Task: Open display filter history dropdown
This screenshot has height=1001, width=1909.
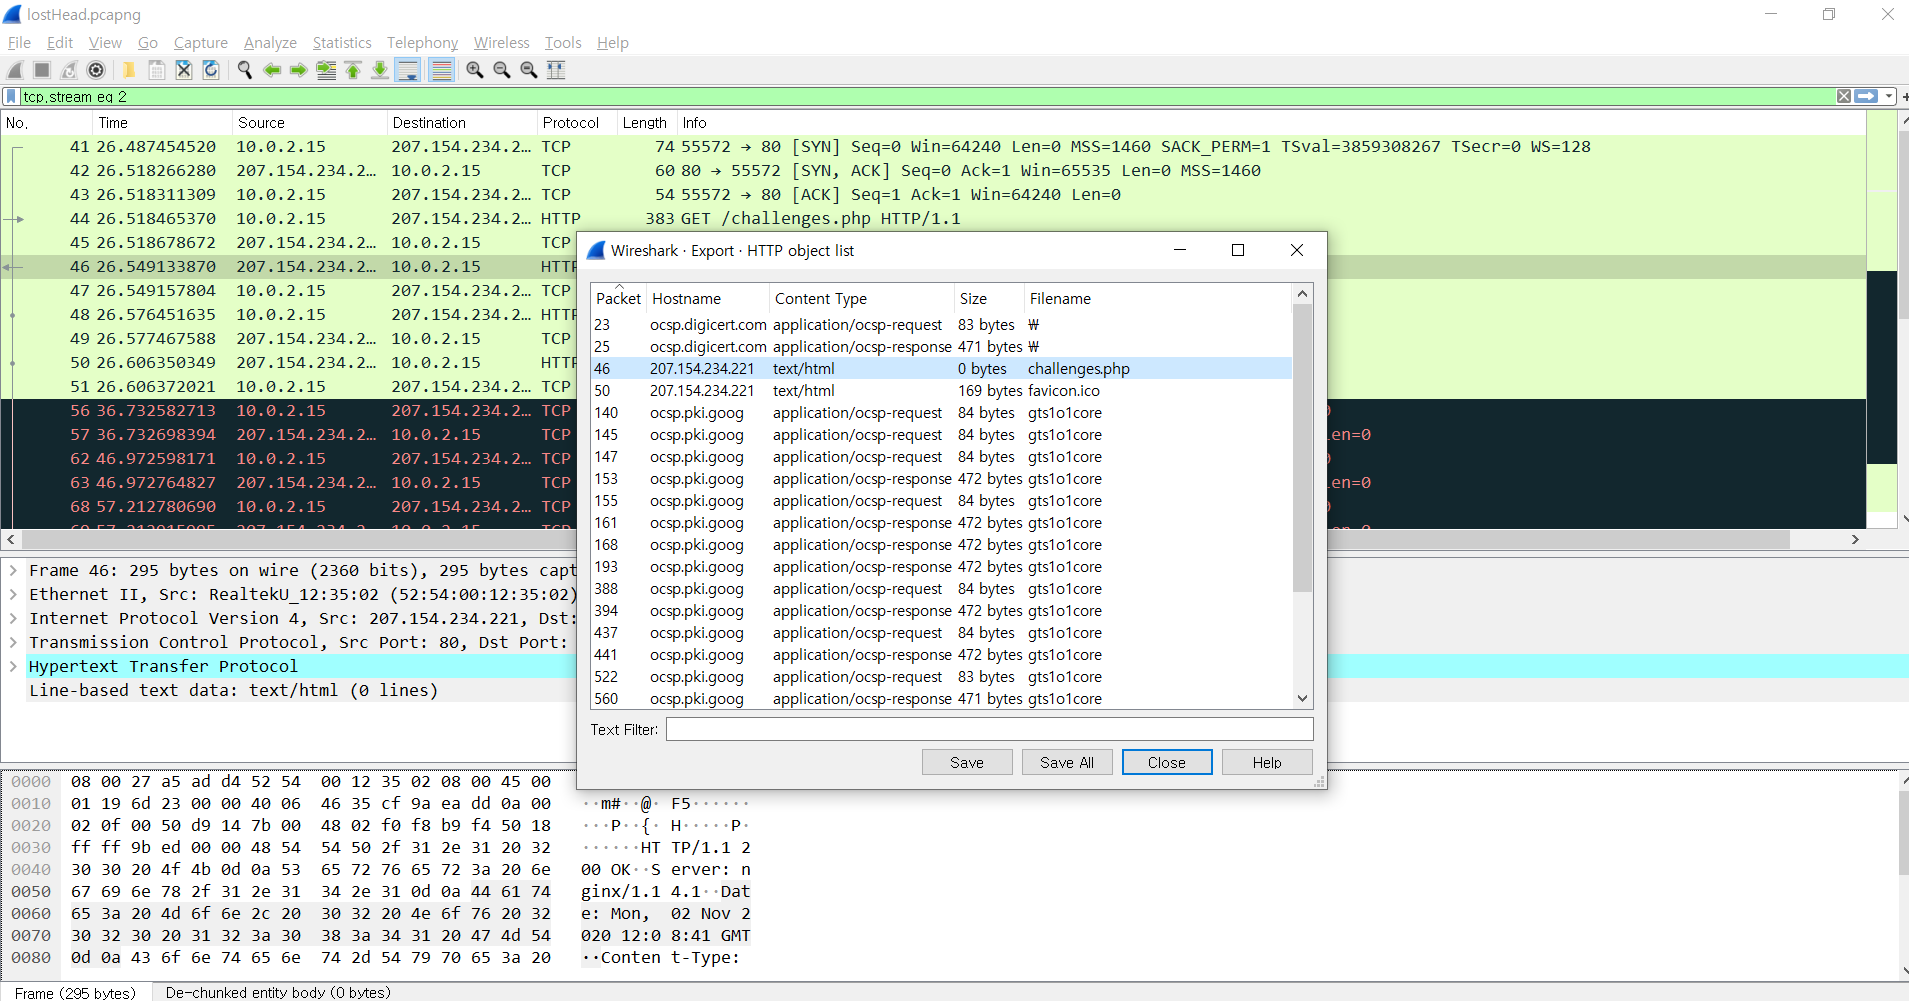Action: coord(1889,96)
